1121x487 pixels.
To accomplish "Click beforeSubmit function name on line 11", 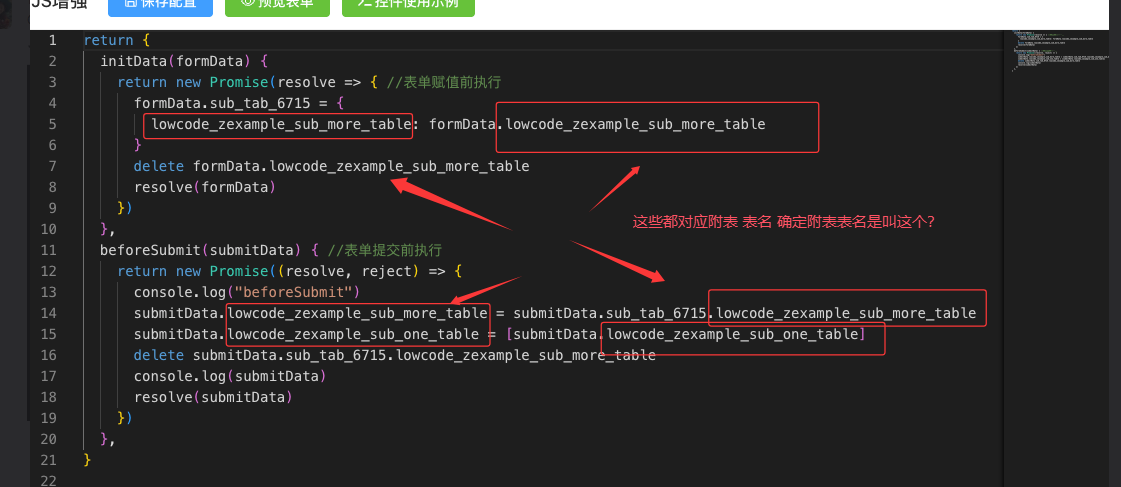I will pyautogui.click(x=146, y=250).
